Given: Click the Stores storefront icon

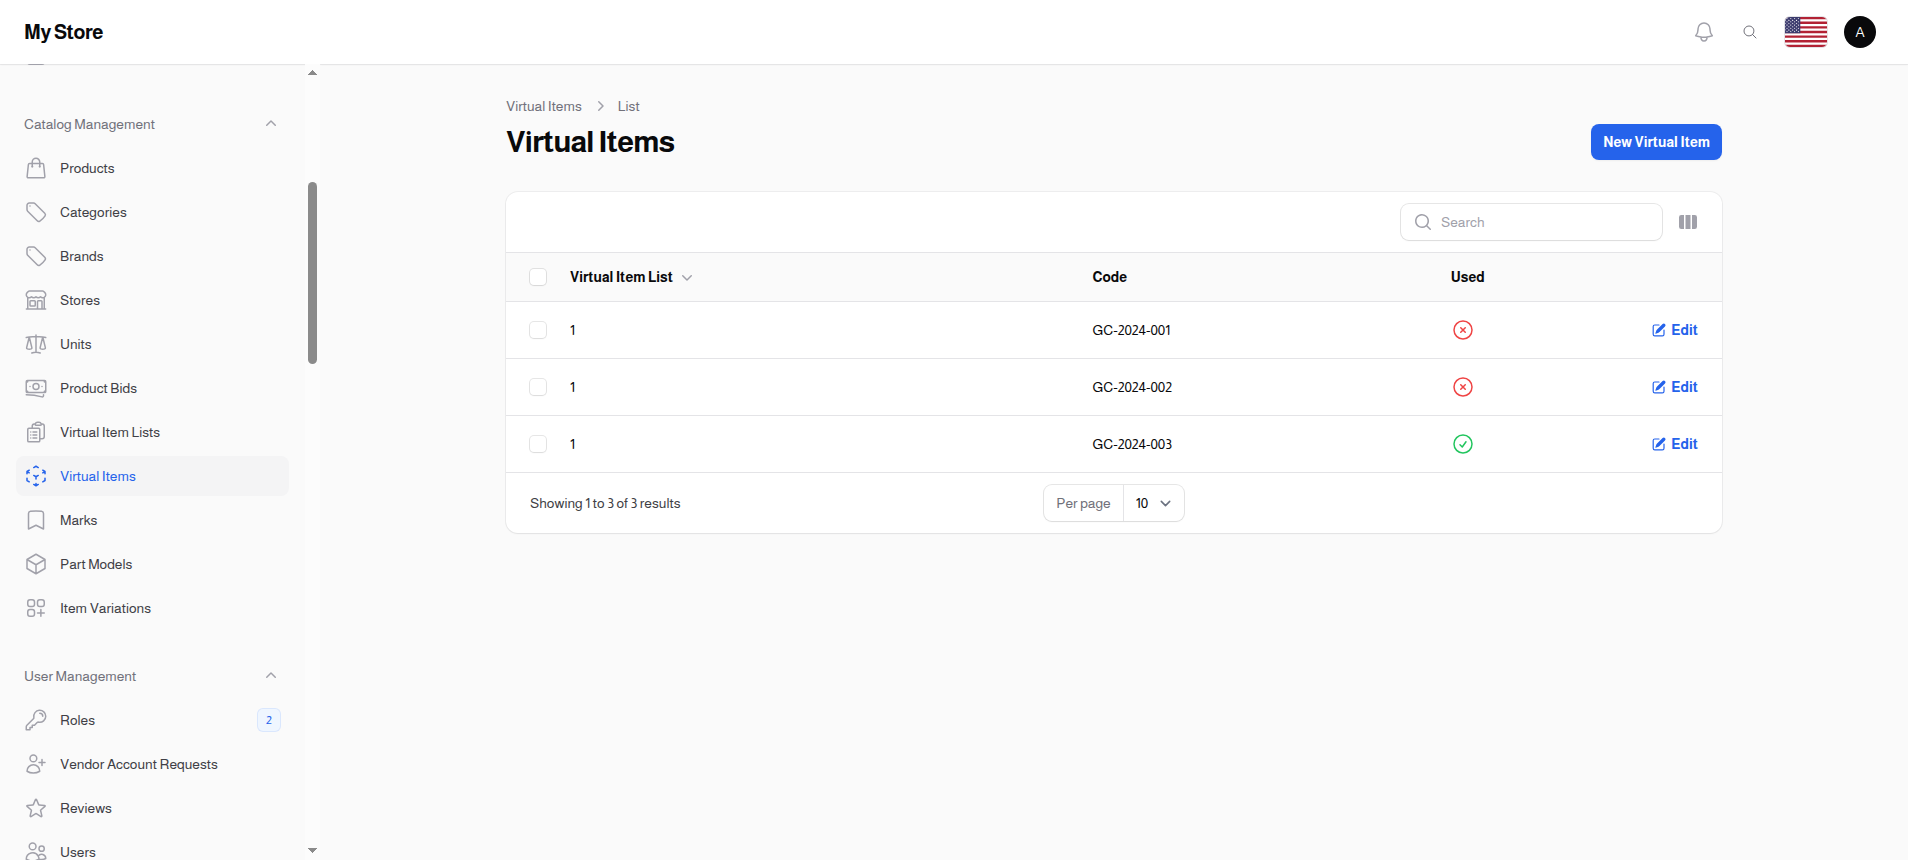Looking at the screenshot, I should 36,300.
